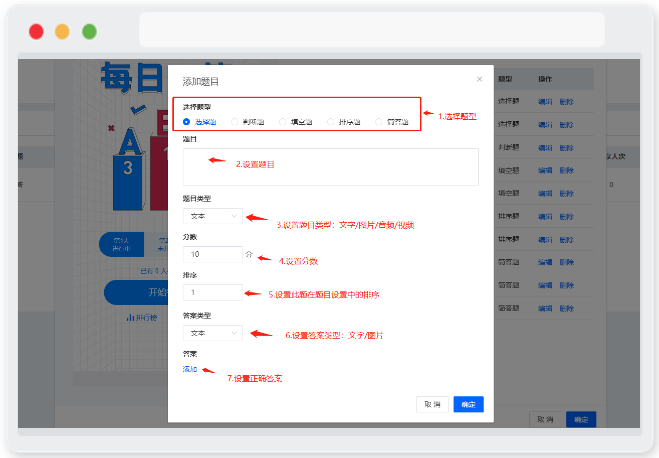The width and height of the screenshot is (659, 458).
Task: Click the background dialog's 确定 button
Action: (x=581, y=419)
